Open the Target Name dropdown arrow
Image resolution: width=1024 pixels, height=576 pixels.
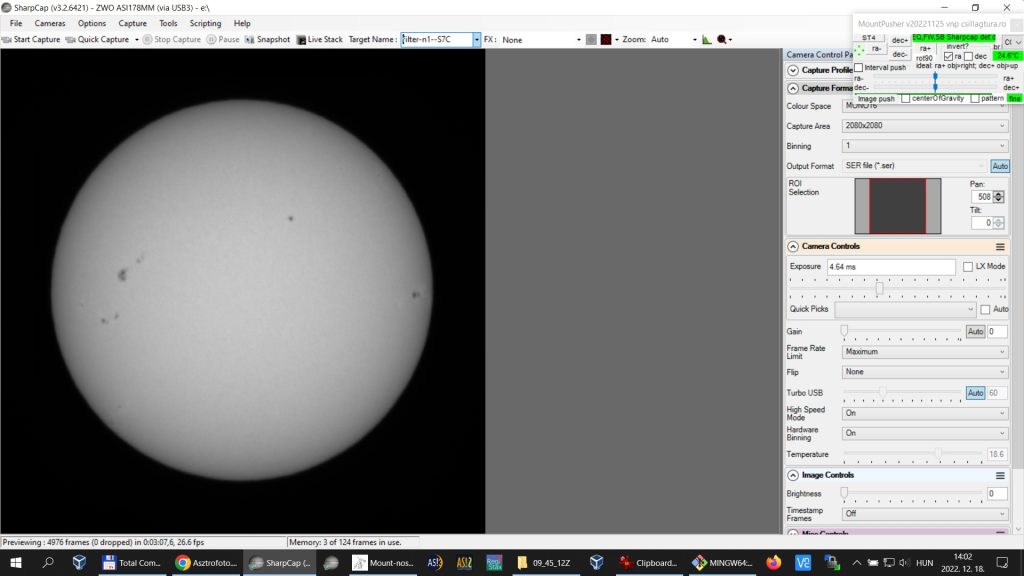pyautogui.click(x=477, y=40)
